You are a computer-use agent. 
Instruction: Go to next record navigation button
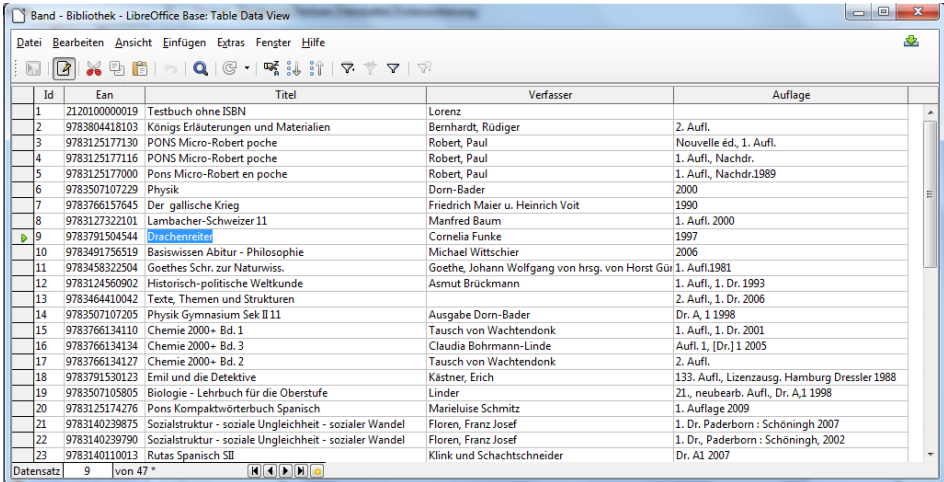coord(286,471)
